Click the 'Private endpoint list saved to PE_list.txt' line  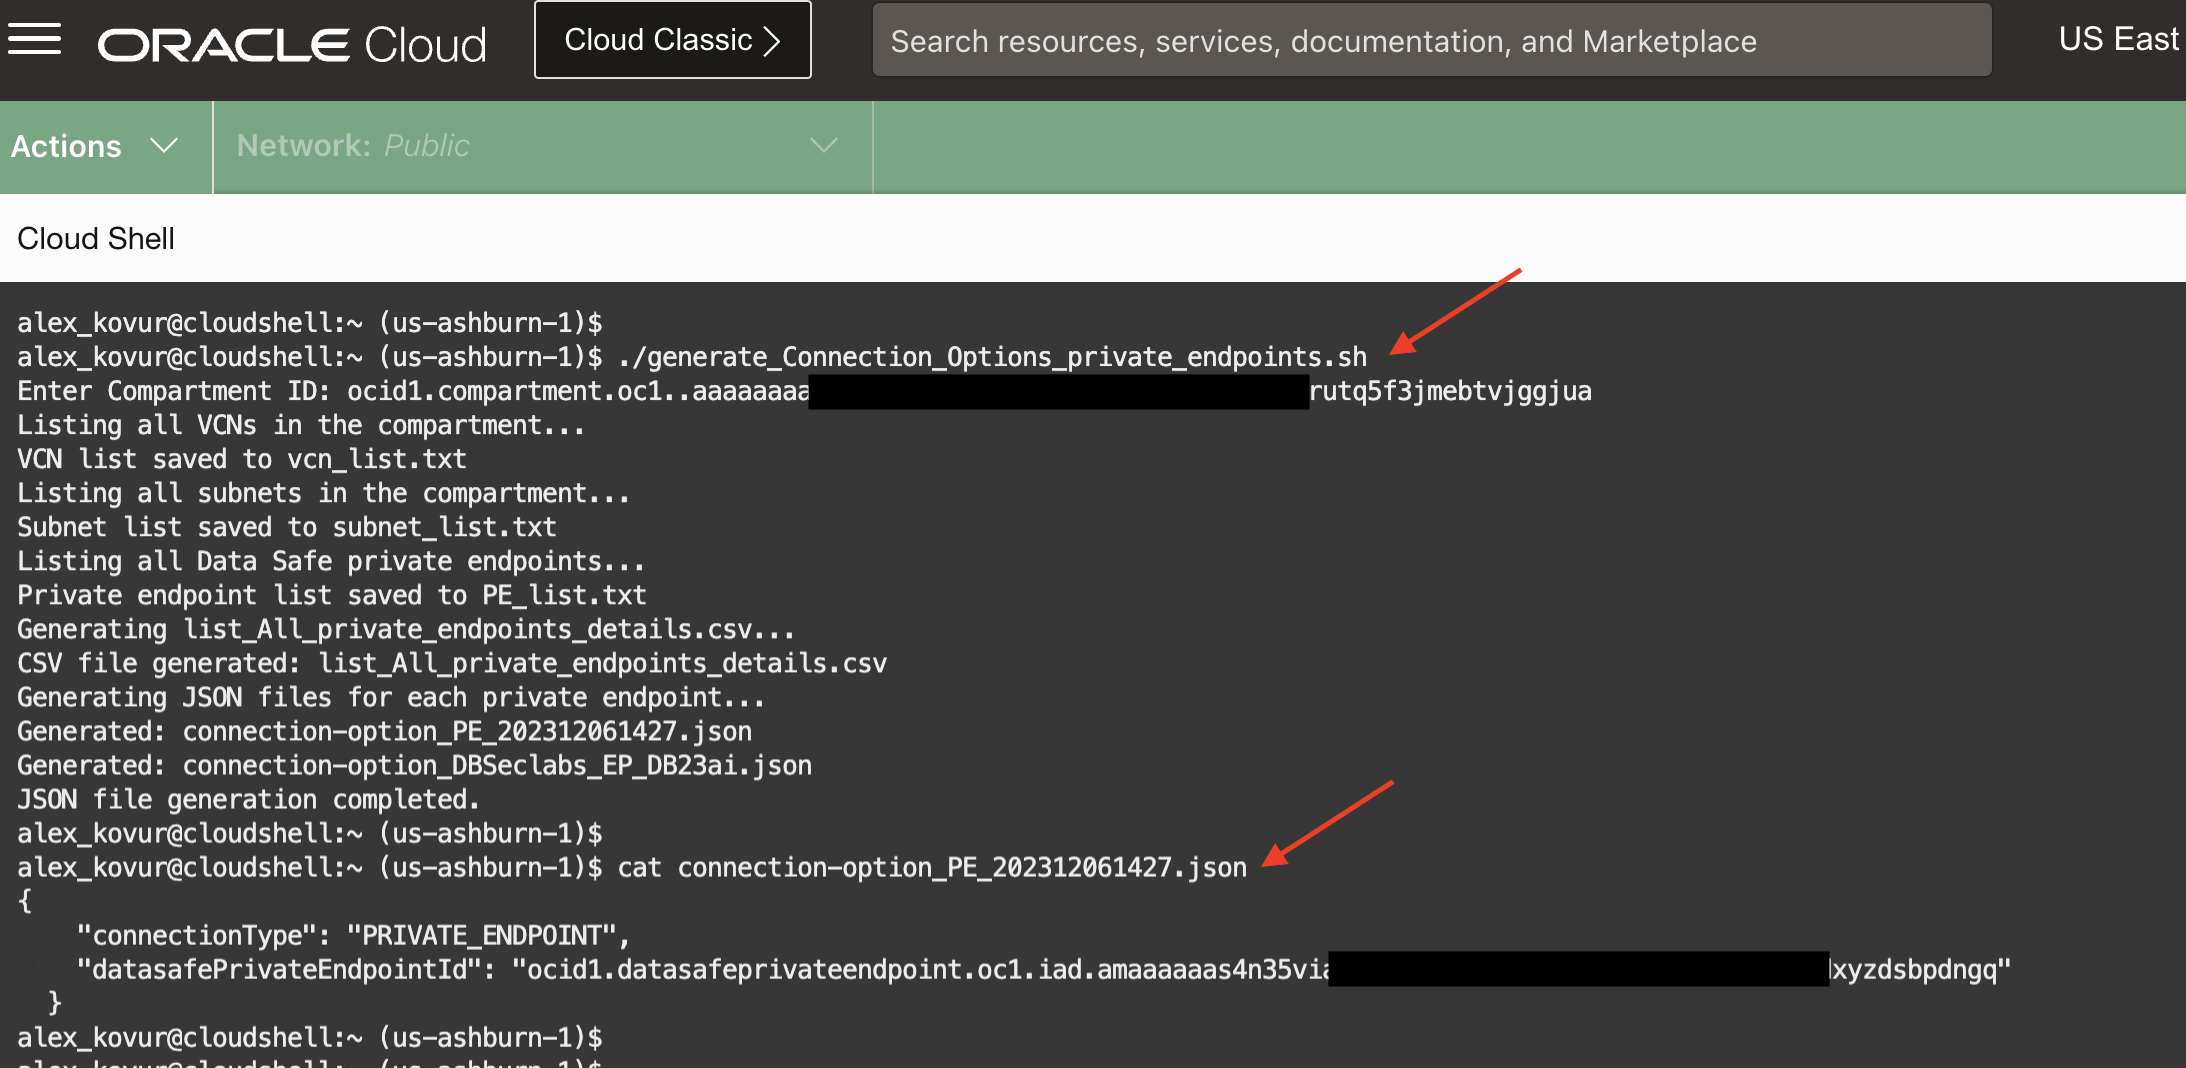click(x=332, y=595)
